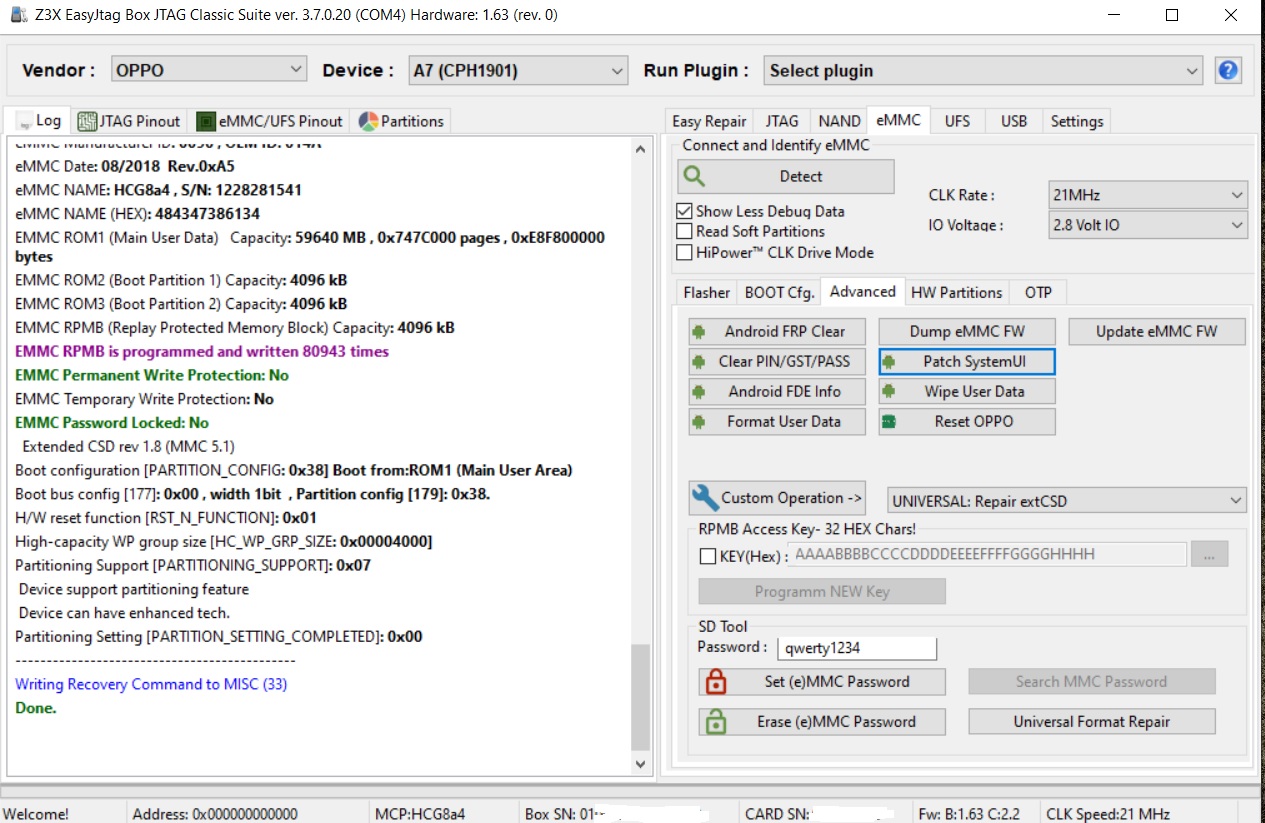Switch to the UFS tab

(957, 121)
